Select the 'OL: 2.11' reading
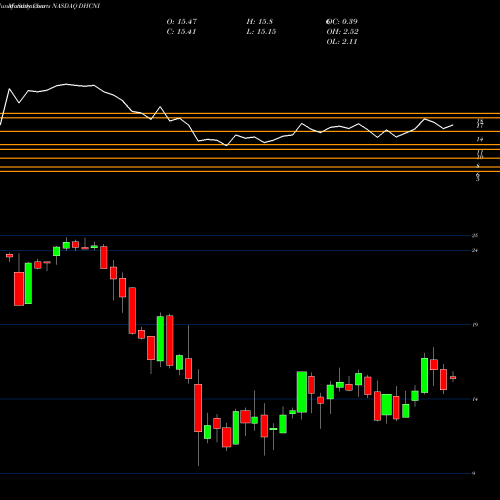 pos(342,42)
